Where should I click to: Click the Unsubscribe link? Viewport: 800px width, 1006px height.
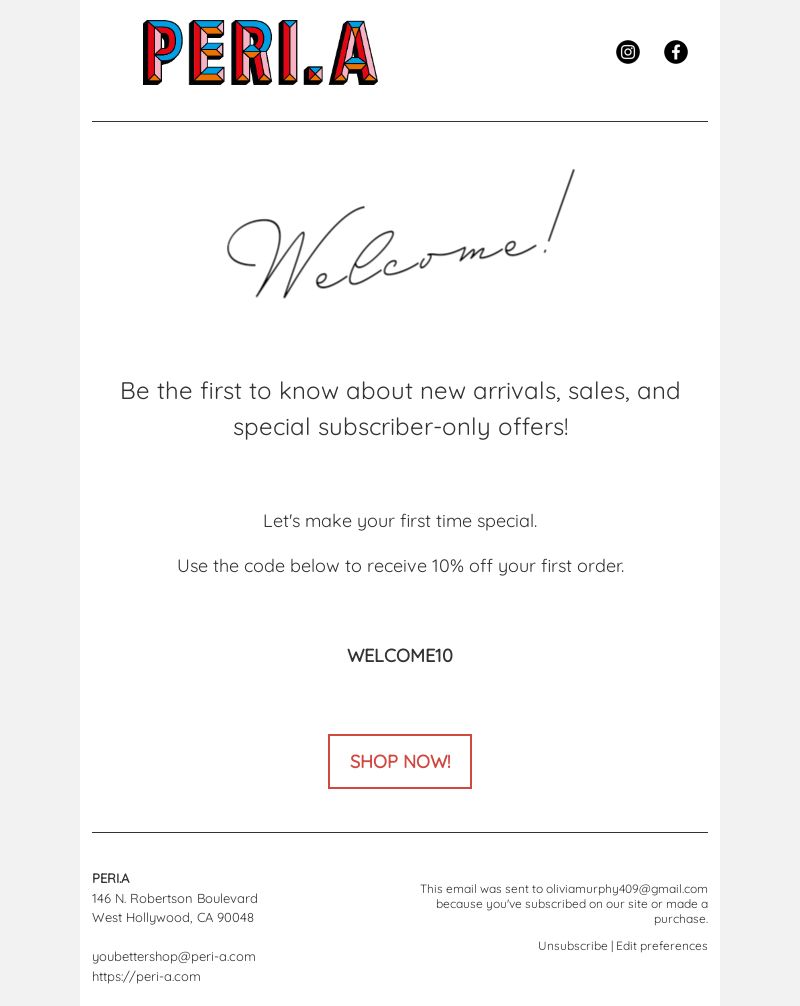pos(572,946)
